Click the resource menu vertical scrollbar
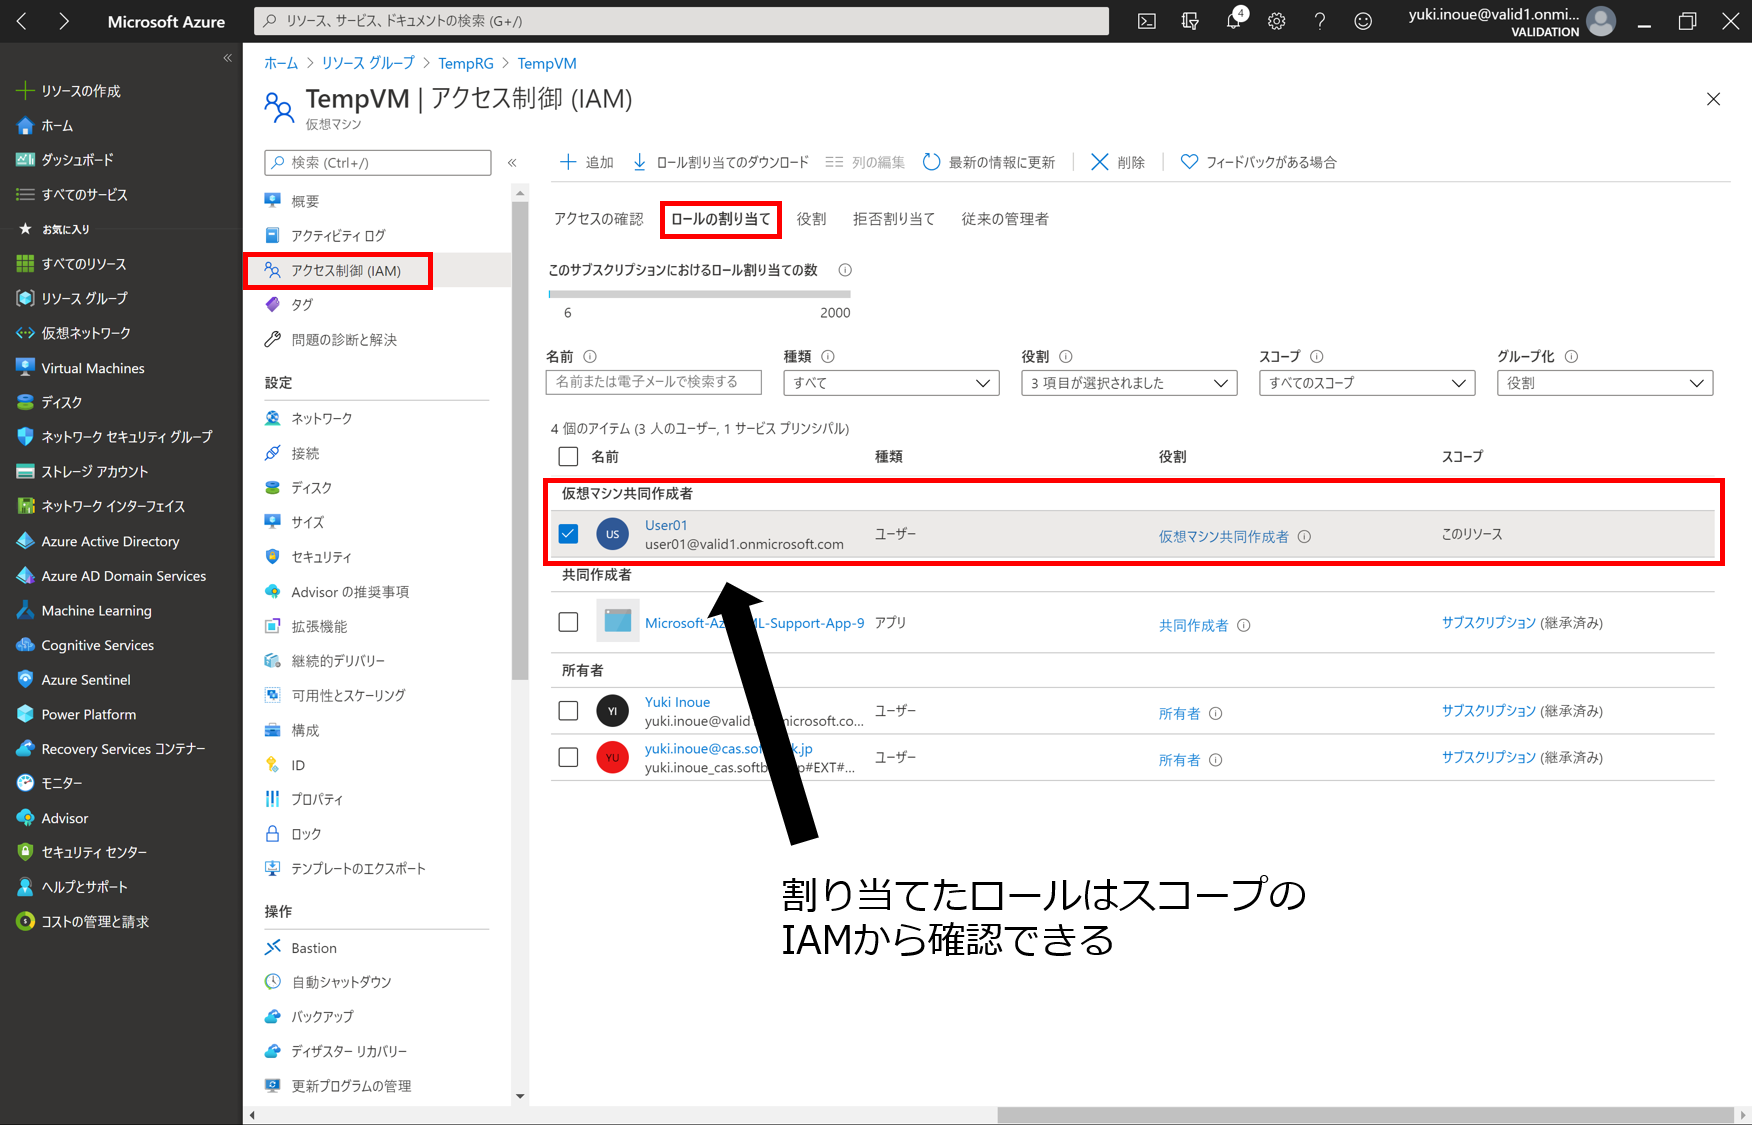This screenshot has height=1125, width=1752. [x=520, y=440]
